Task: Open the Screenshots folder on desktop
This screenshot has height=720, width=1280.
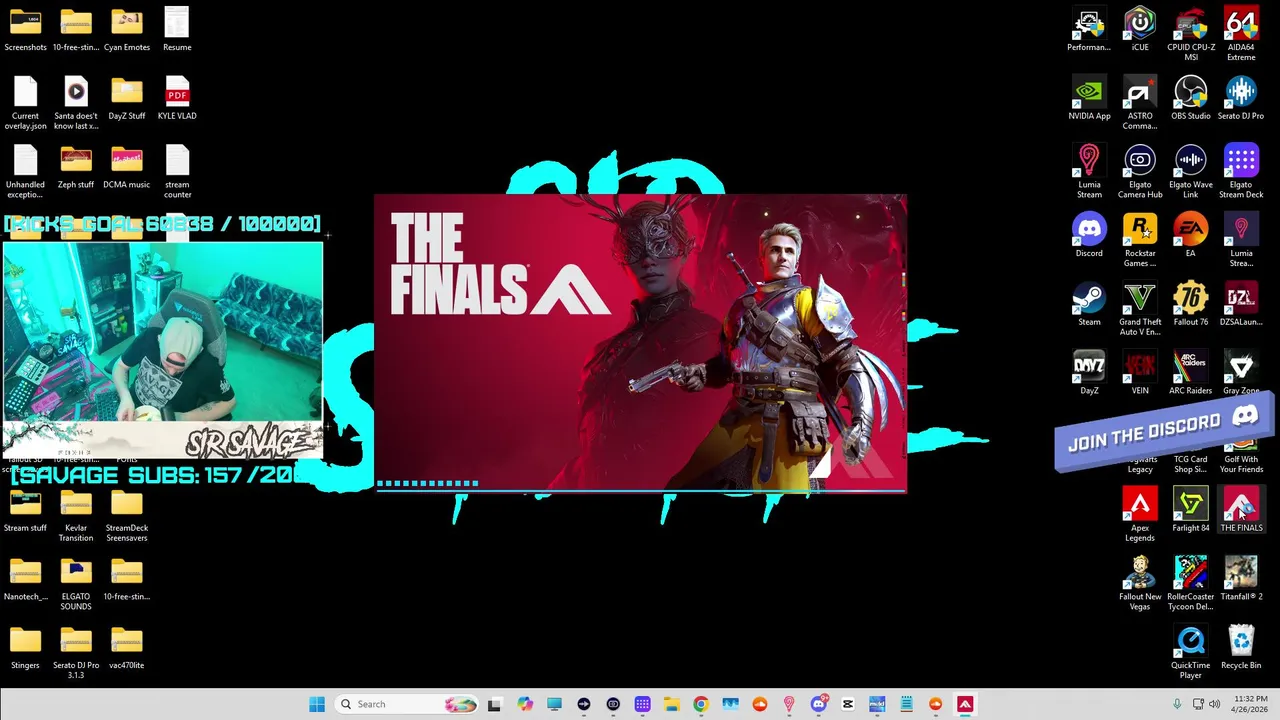Action: click(25, 30)
